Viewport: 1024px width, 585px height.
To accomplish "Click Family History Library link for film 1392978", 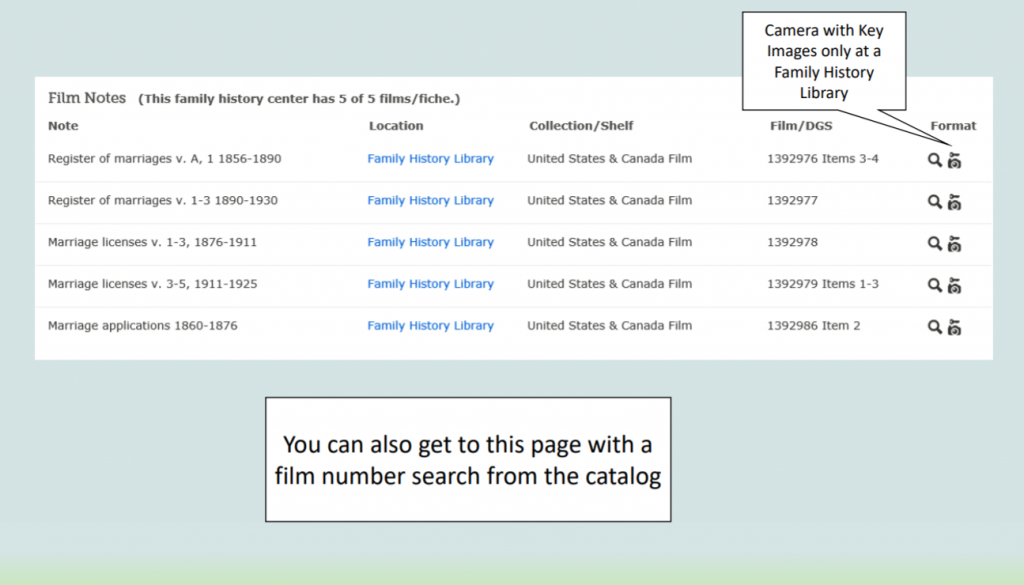I will point(430,242).
